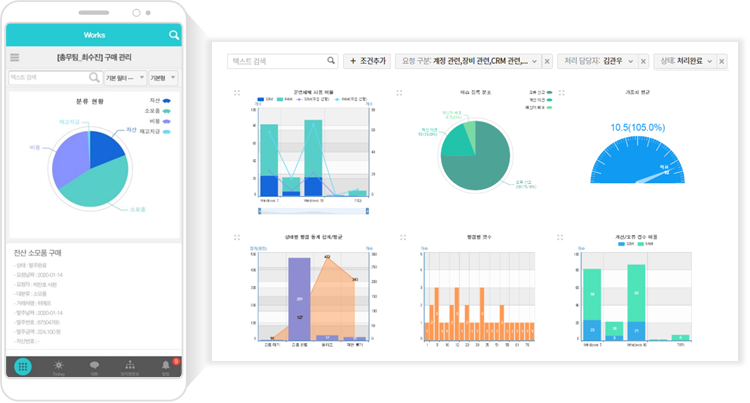
Task: Click the drag handle of top-left chart
Action: pos(236,93)
